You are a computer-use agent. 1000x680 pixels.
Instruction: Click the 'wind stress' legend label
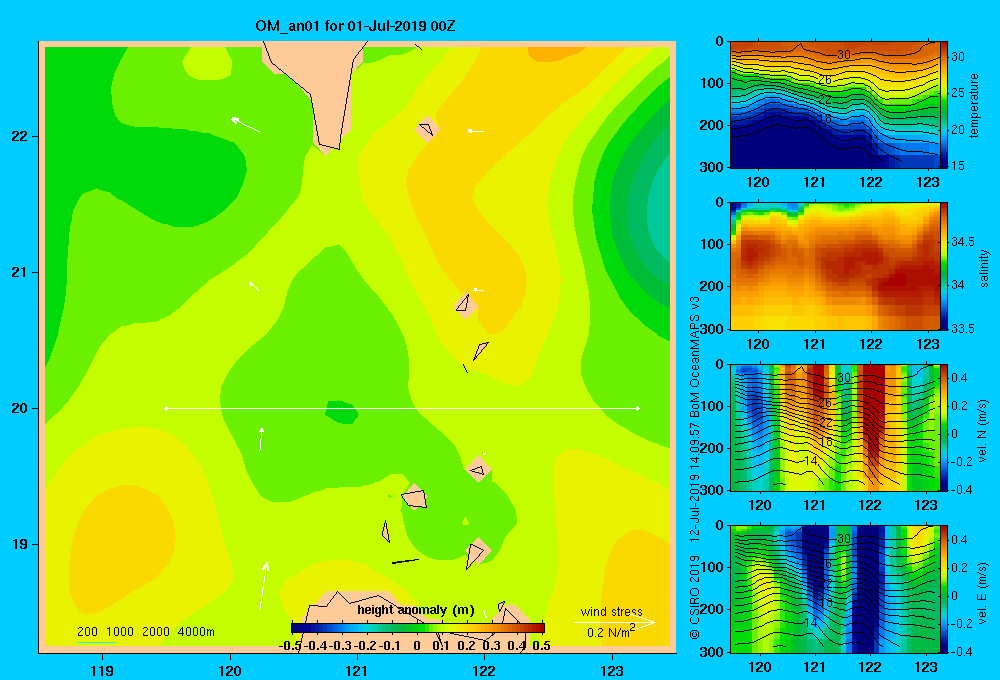point(611,611)
